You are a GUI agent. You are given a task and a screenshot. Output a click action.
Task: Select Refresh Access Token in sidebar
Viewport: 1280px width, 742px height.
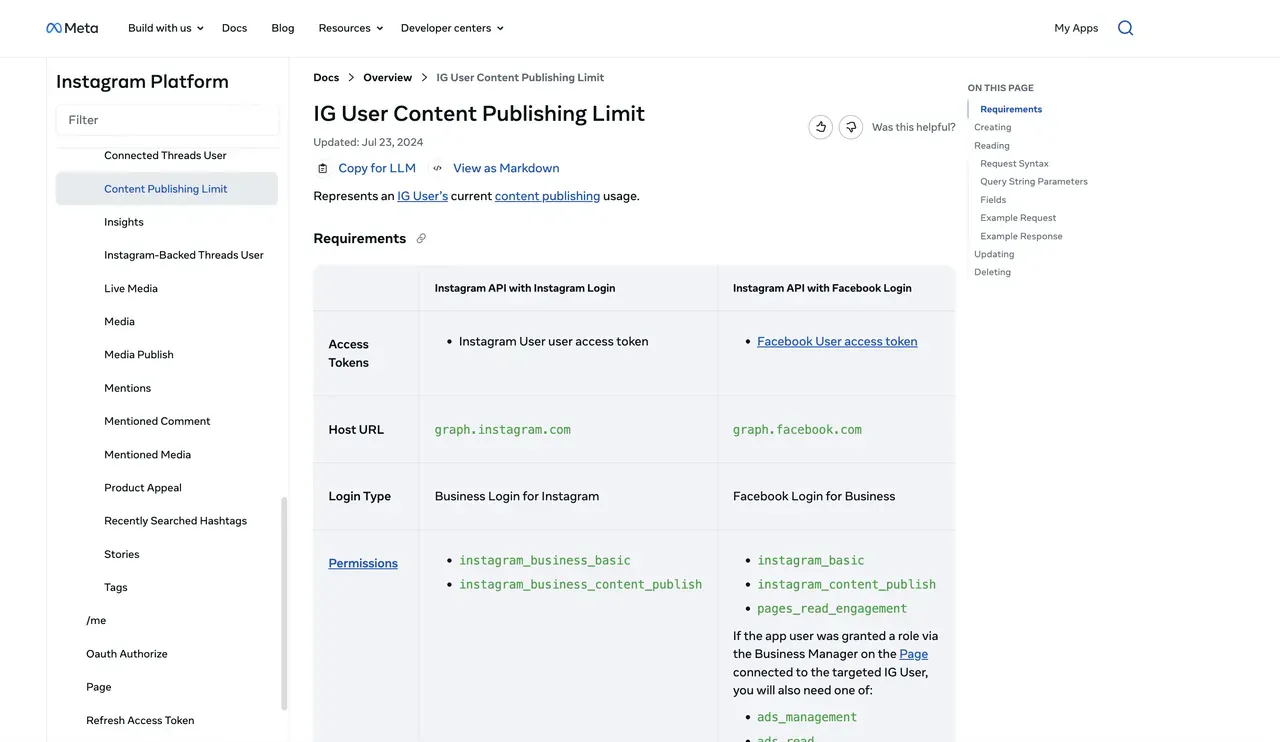click(x=140, y=720)
